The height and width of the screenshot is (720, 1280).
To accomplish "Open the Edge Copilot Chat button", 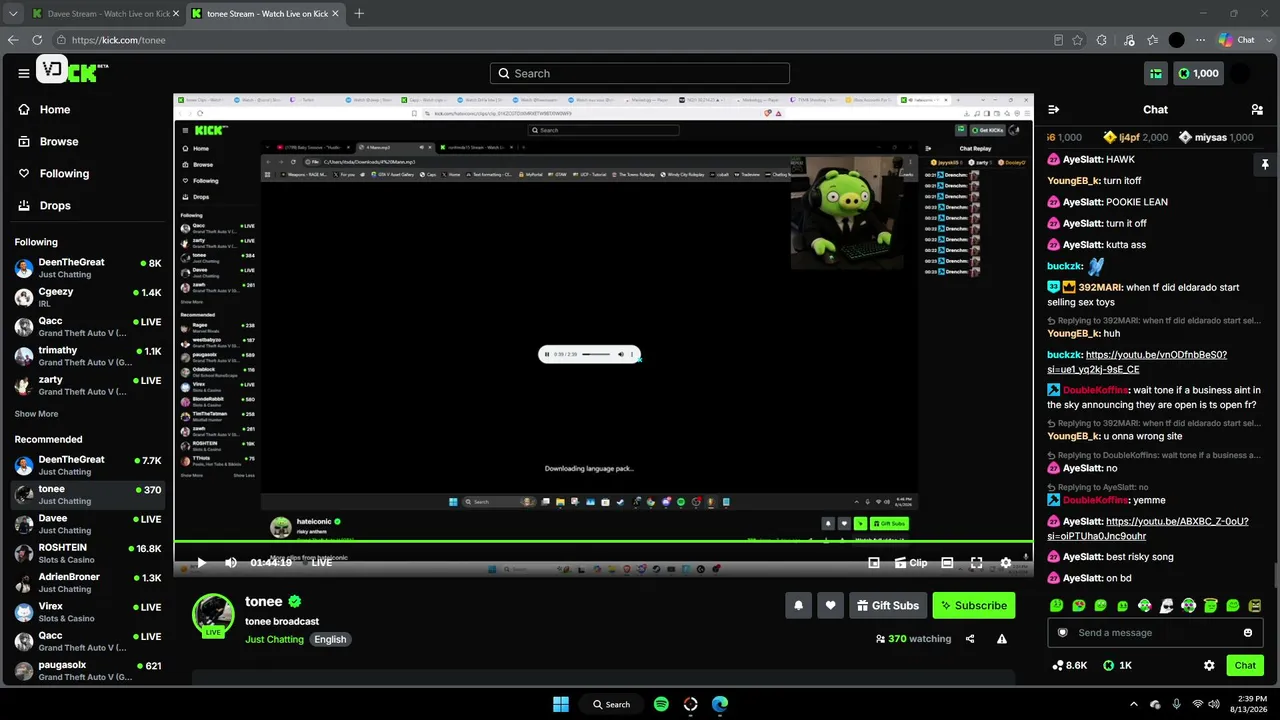I will point(1238,40).
